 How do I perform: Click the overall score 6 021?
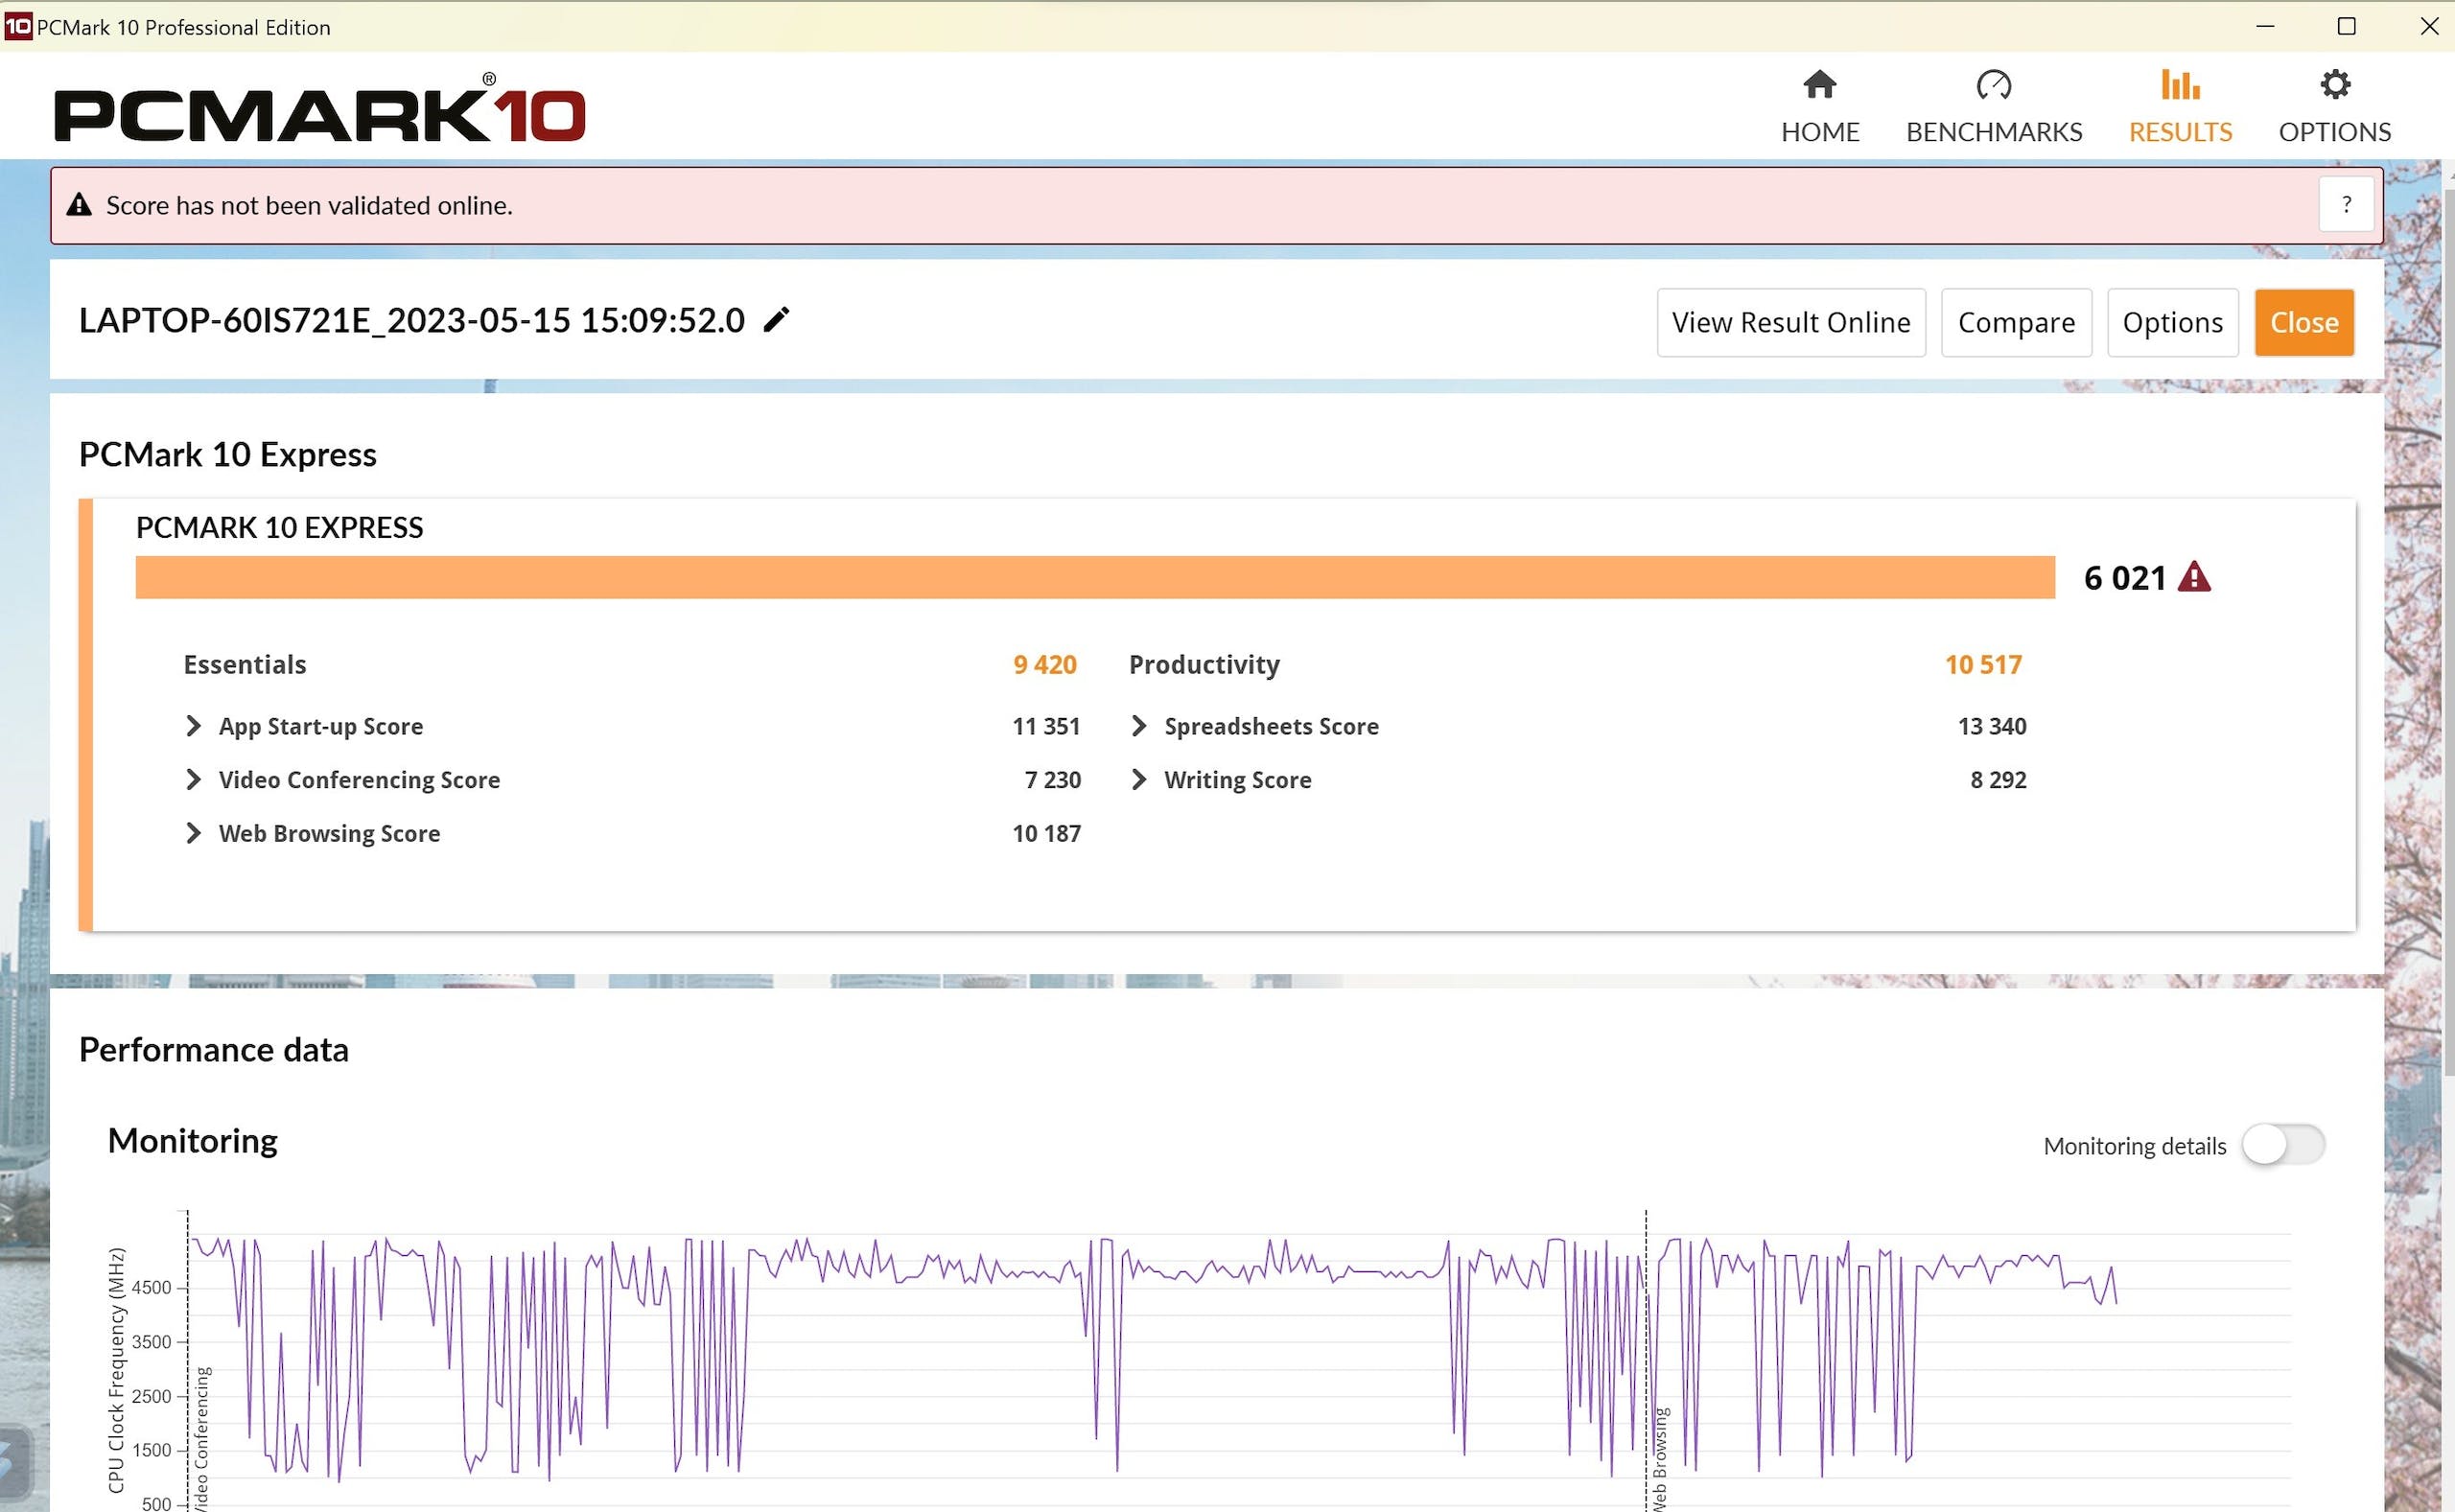point(2124,578)
